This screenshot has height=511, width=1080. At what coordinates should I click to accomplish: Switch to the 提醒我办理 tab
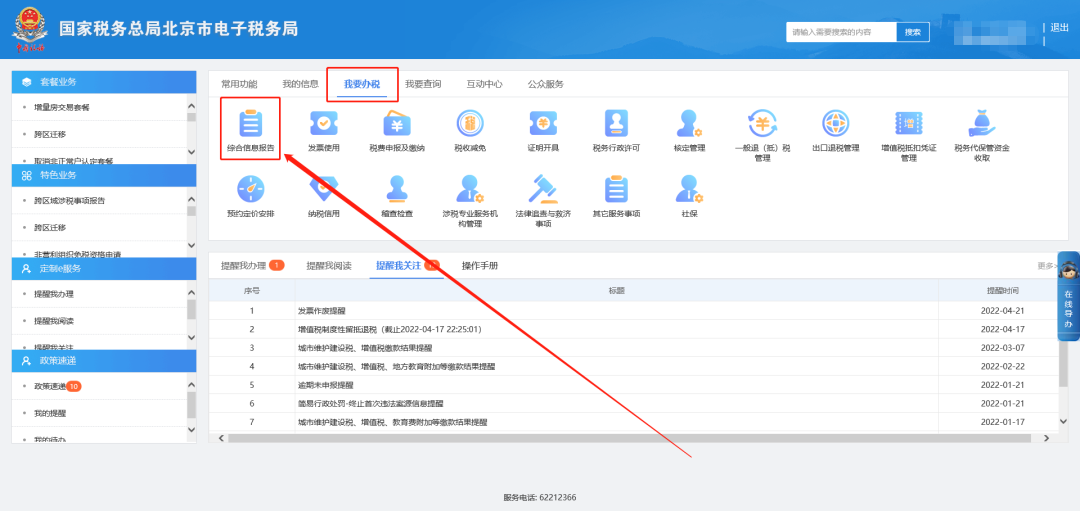pos(244,266)
